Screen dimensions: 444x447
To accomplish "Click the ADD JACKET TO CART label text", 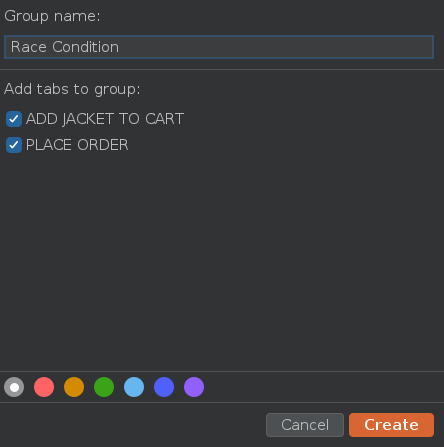I will pyautogui.click(x=105, y=119).
